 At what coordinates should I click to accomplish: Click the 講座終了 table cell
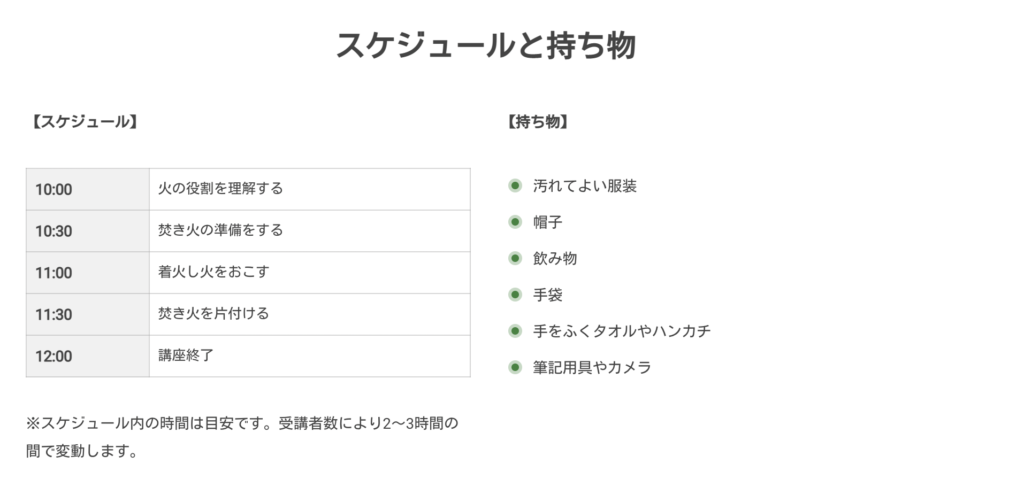tap(310, 356)
